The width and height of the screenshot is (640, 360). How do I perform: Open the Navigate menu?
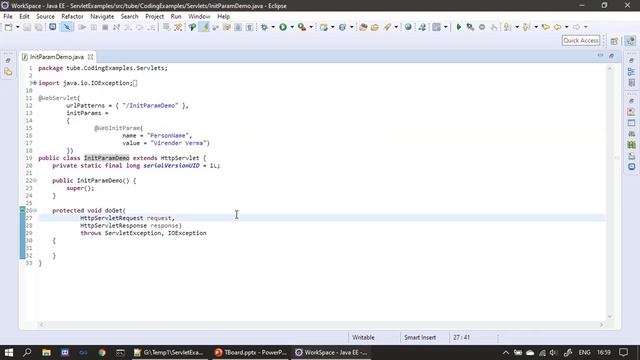tap(102, 16)
